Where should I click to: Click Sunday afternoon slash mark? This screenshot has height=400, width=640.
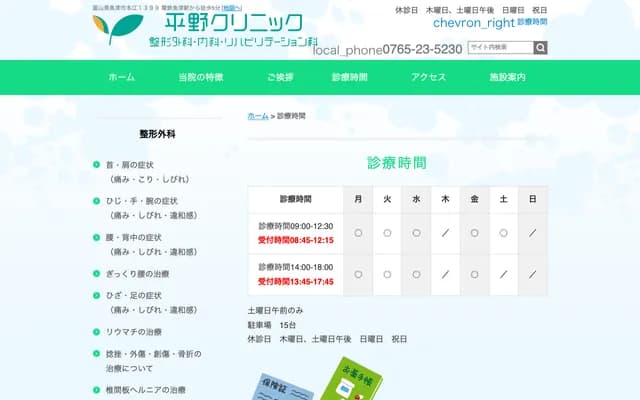533,275
